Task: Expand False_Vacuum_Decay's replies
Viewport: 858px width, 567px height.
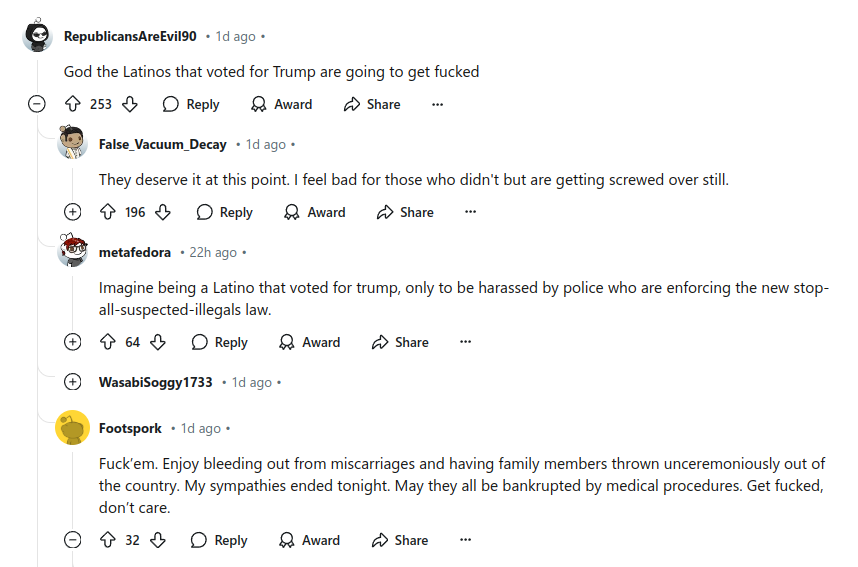Action: 73,212
